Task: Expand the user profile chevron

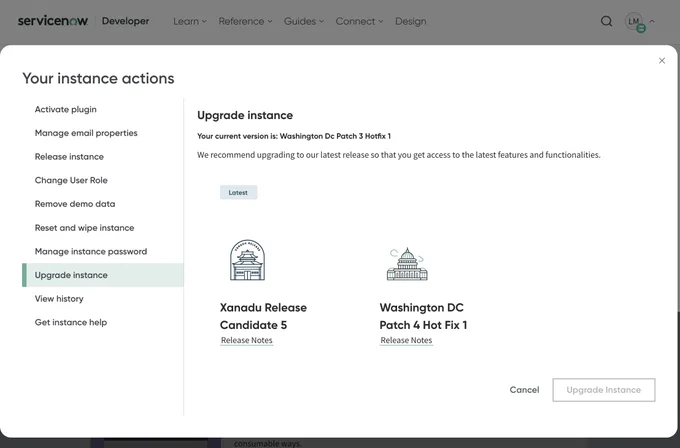Action: (652, 21)
